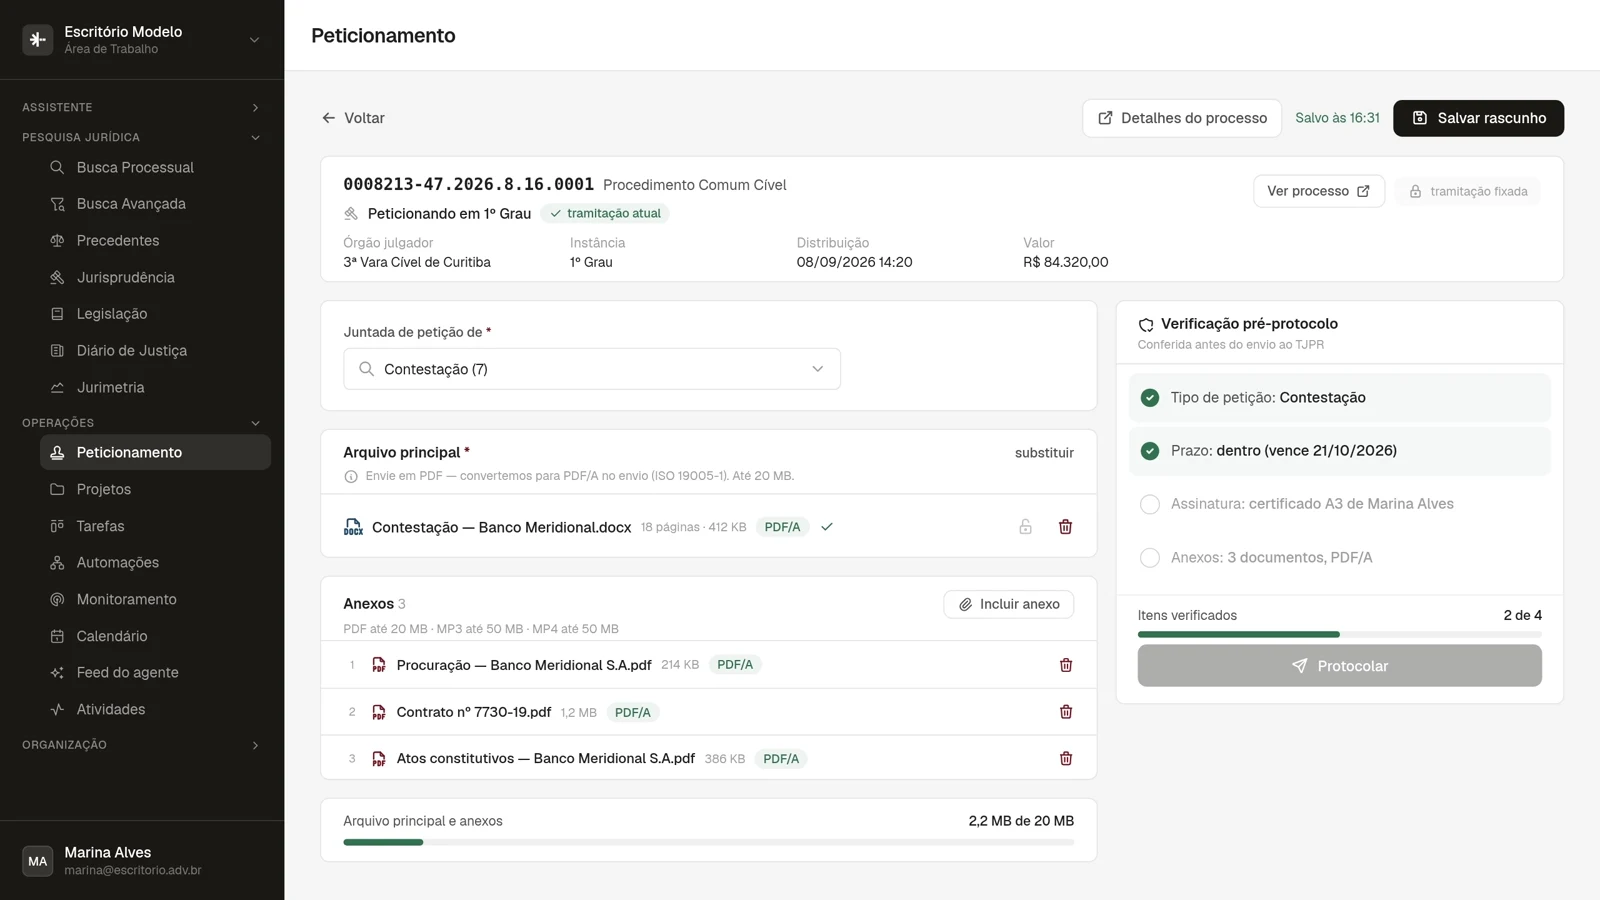The image size is (1600, 900).
Task: Remove the Atos constitutivos attachment
Action: click(x=1066, y=759)
